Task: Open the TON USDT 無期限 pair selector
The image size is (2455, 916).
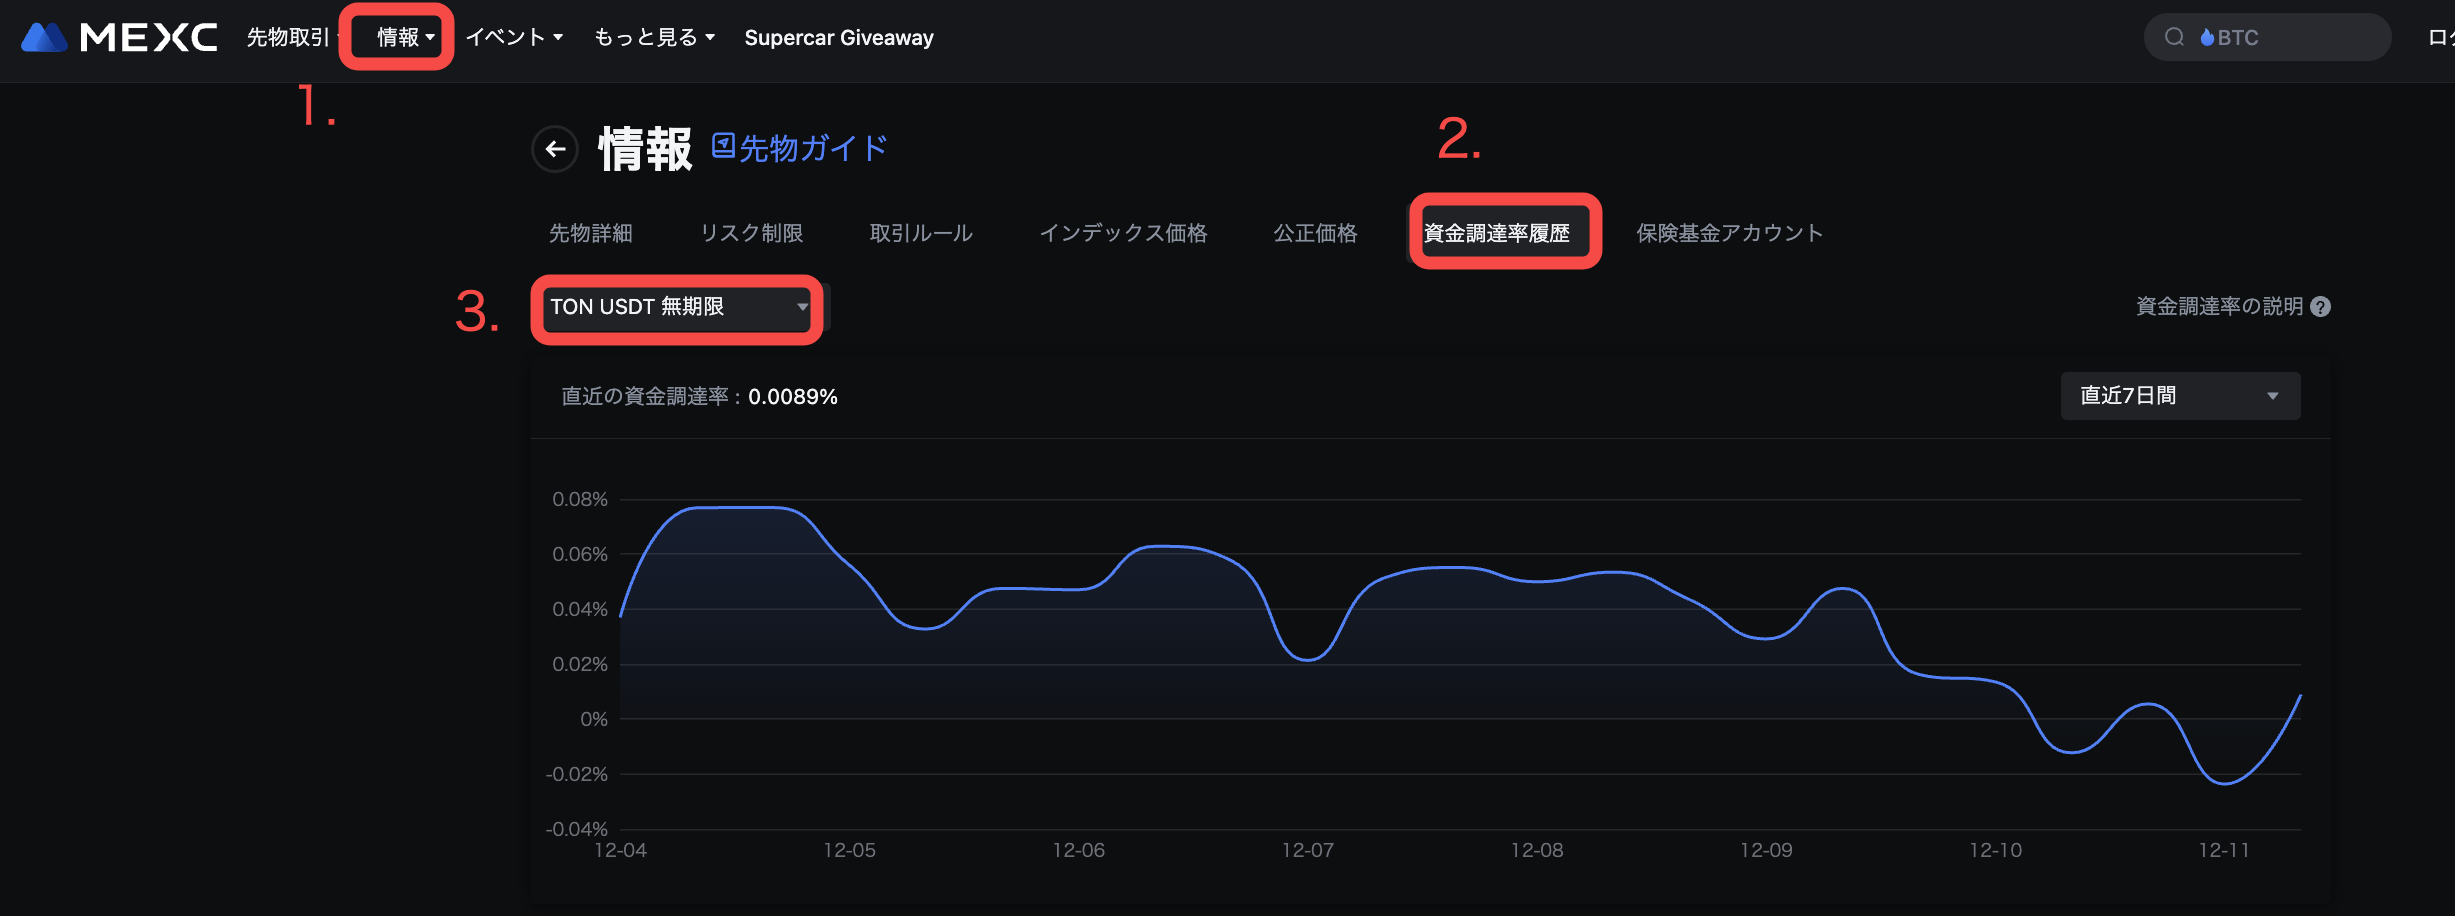Action: click(678, 307)
